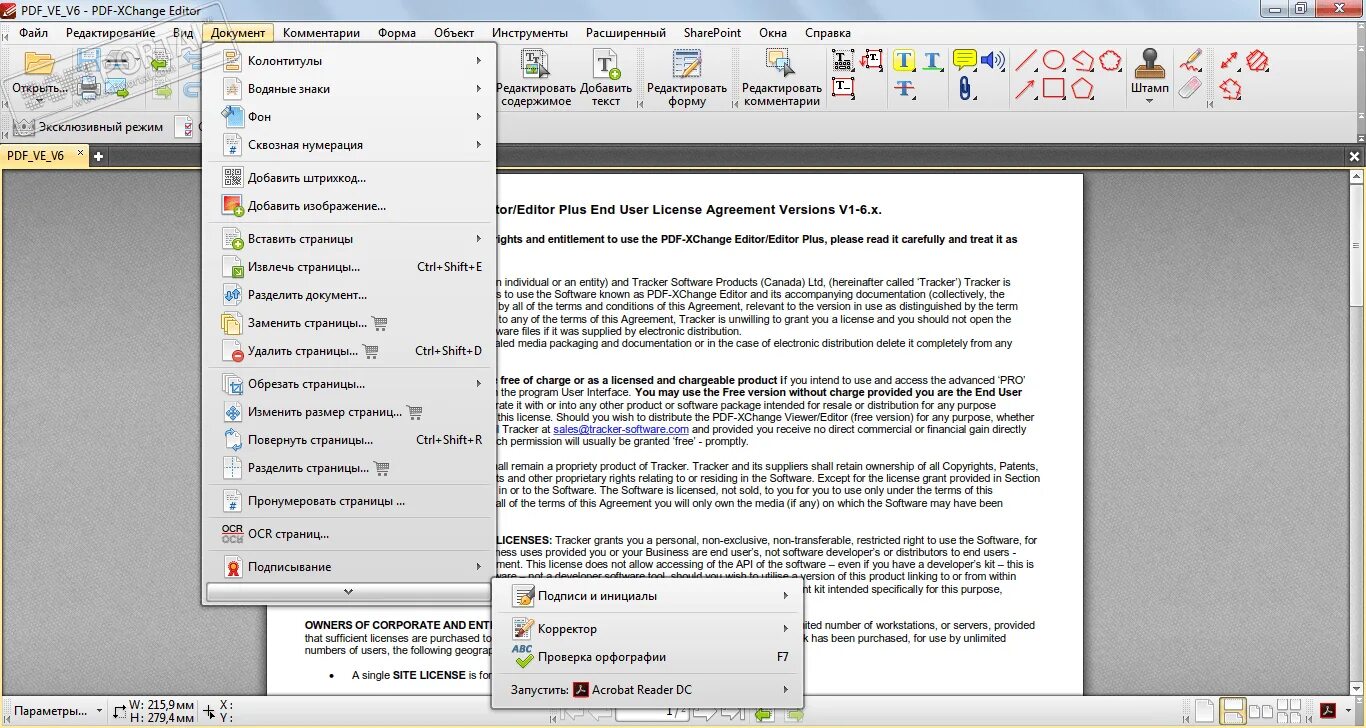Expand Сквозная нумерация submenu
1366x728 pixels.
point(348,145)
